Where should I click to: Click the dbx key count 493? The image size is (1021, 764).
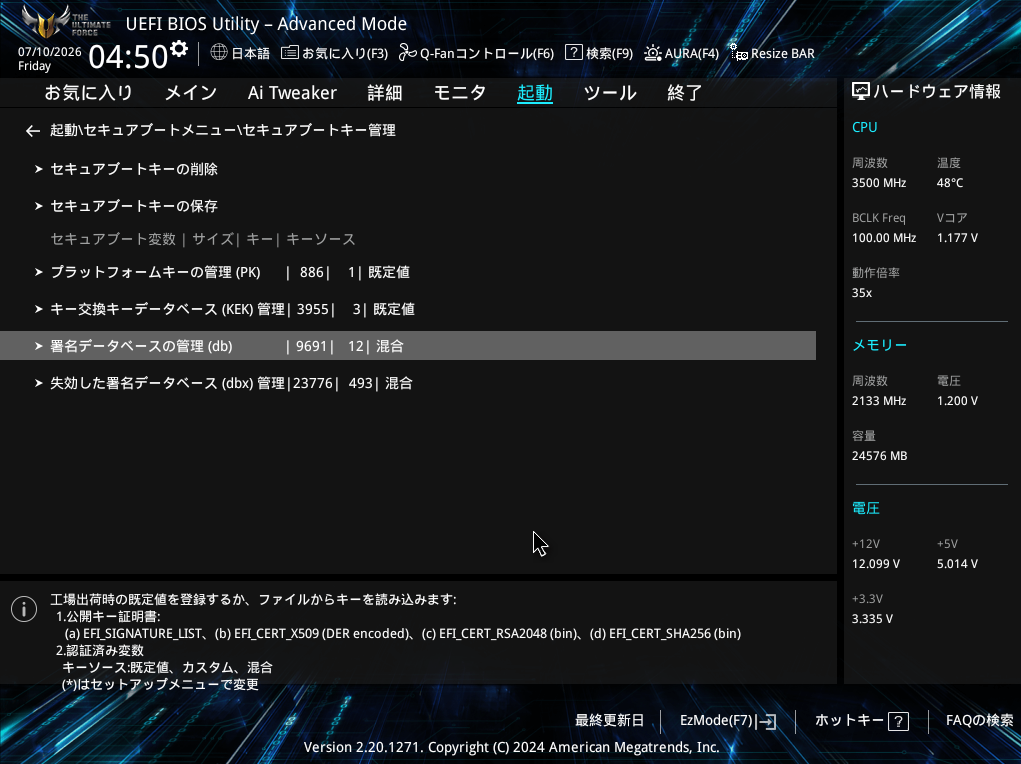point(360,383)
